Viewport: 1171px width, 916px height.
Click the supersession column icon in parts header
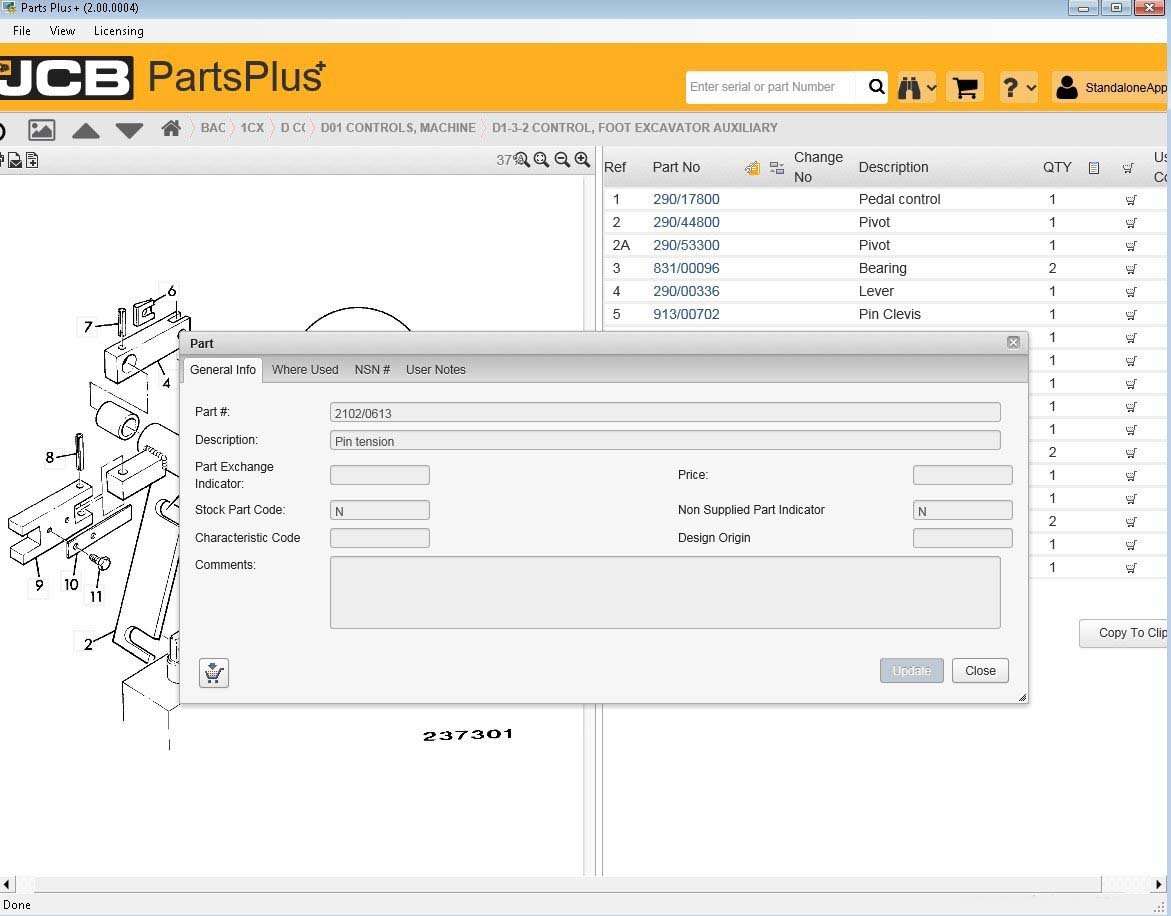[x=753, y=168]
